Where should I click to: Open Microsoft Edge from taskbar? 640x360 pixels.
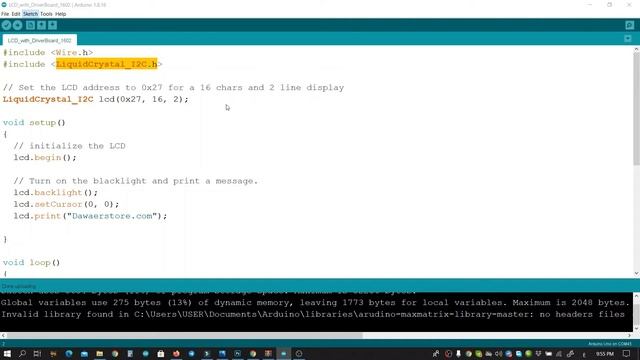[x=69, y=353]
